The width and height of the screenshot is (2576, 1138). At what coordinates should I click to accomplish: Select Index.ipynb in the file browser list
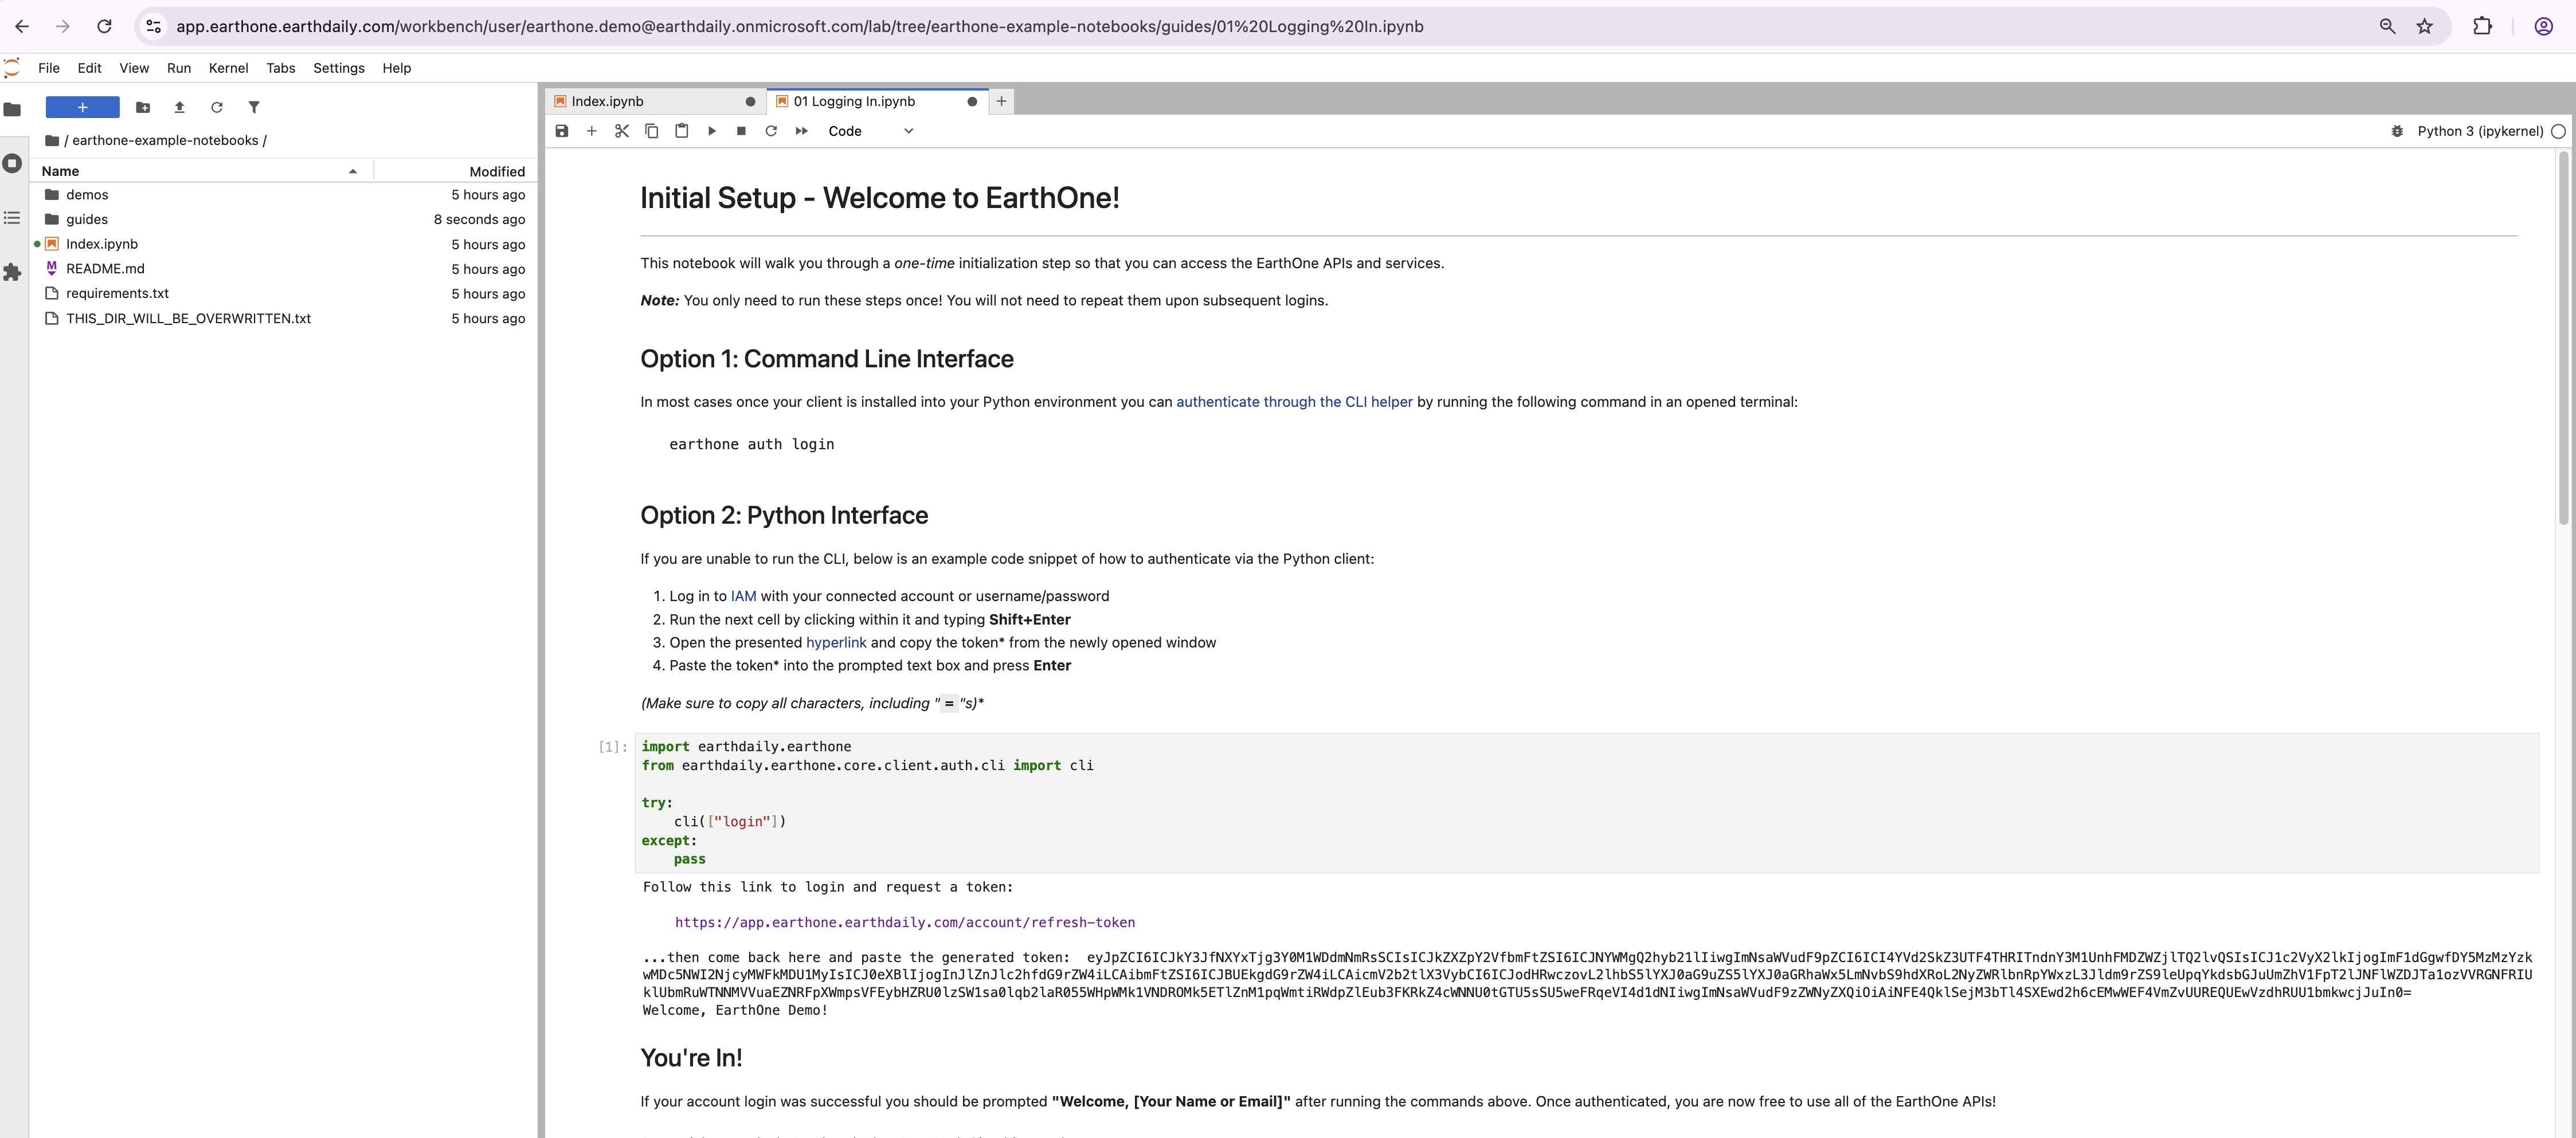(x=284, y=244)
